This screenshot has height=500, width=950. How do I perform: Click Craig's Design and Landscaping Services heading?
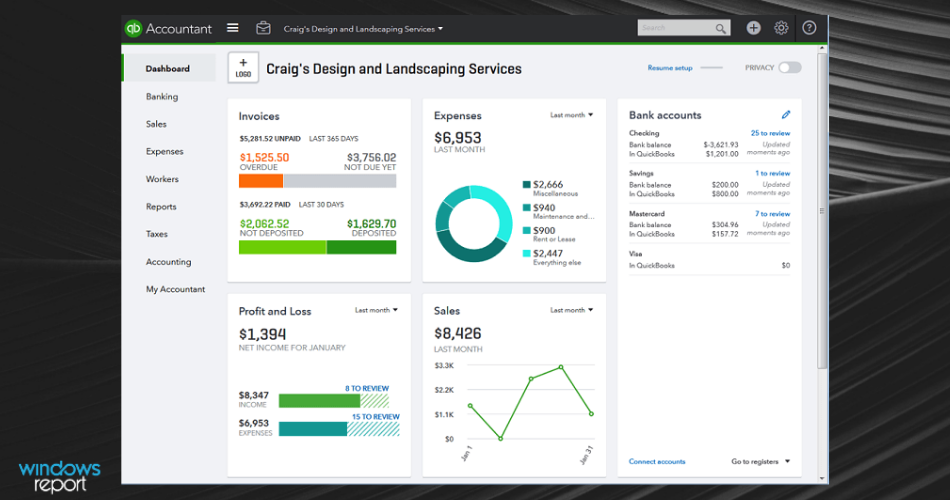coord(394,69)
